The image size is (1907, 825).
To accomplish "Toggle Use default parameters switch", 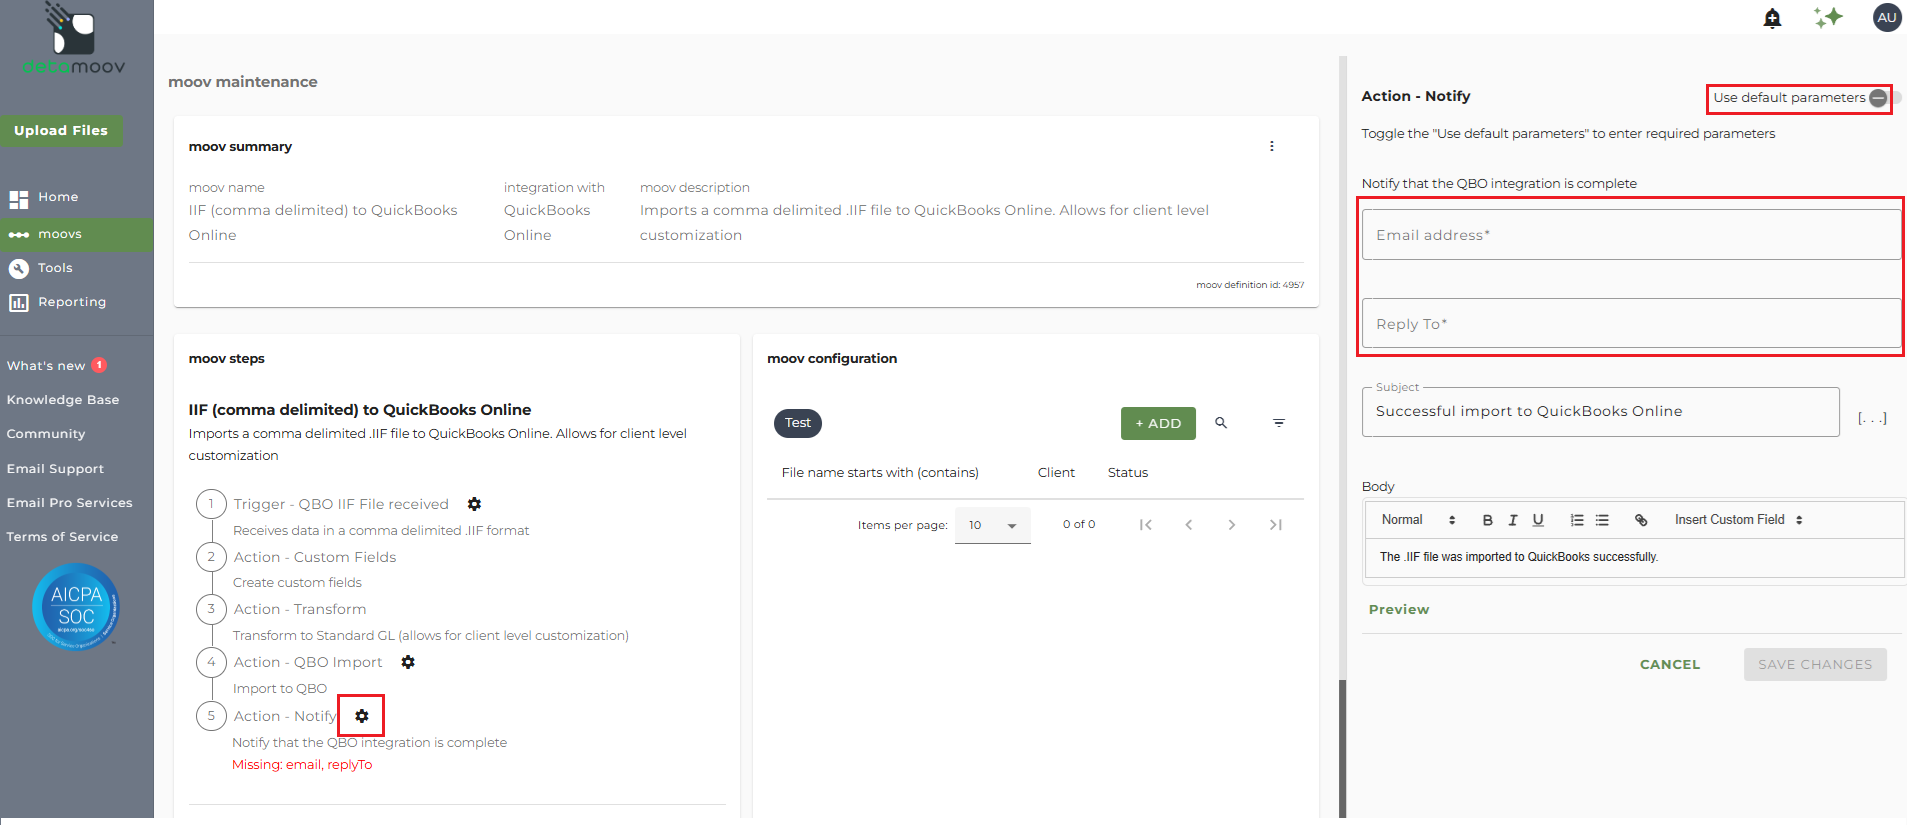I will tap(1884, 98).
